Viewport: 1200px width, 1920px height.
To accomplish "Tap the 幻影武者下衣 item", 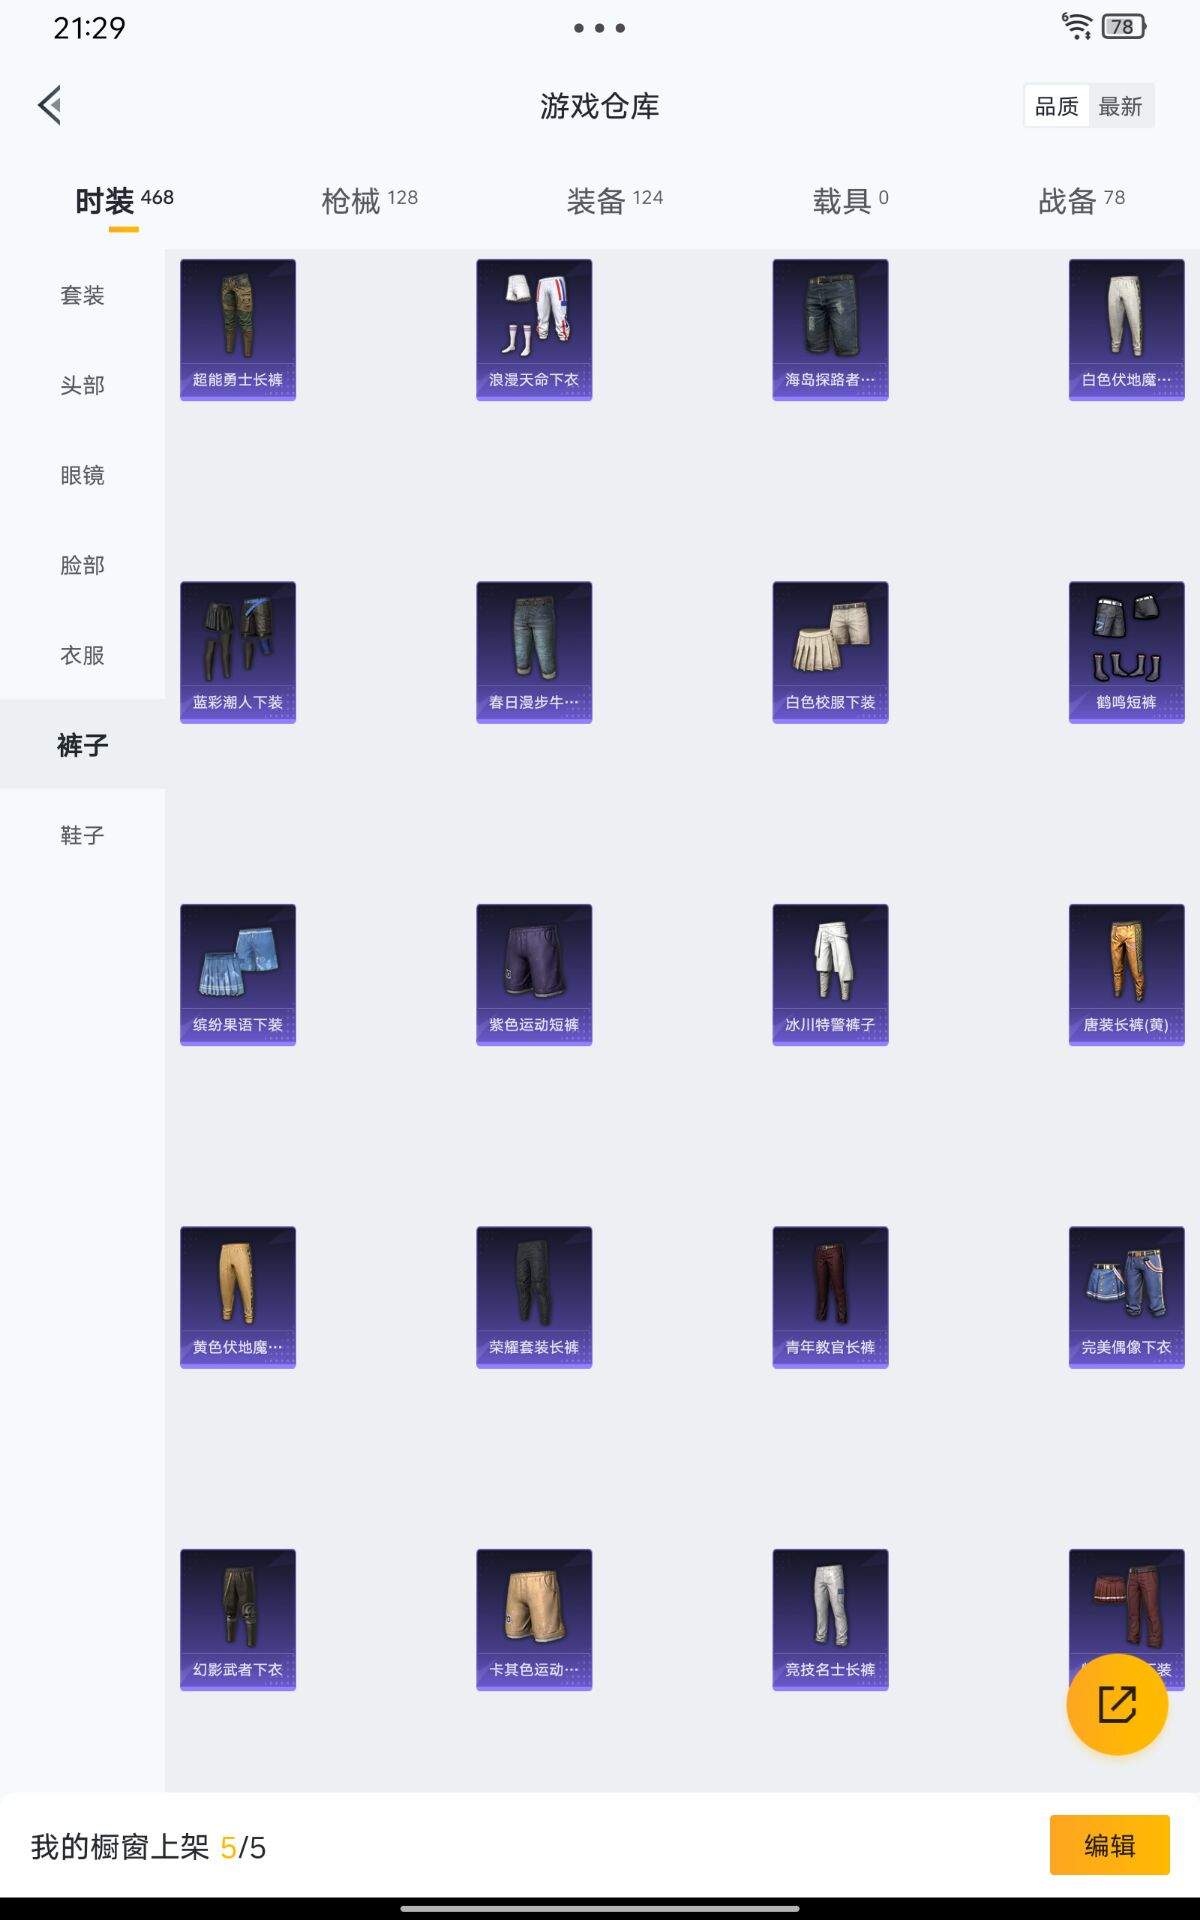I will (238, 1619).
